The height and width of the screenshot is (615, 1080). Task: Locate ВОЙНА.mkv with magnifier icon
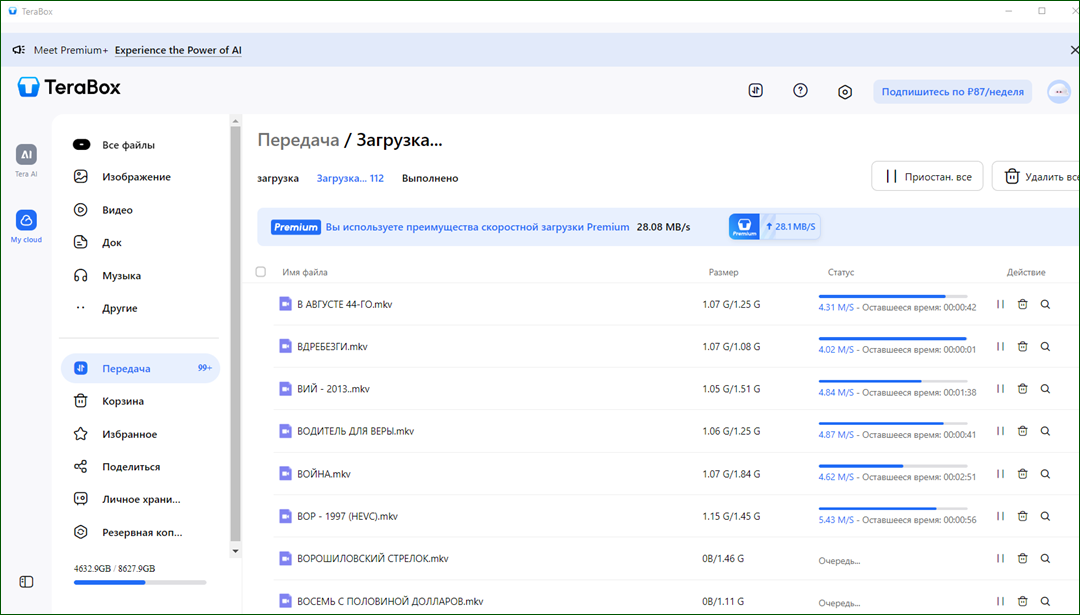[x=1045, y=474]
